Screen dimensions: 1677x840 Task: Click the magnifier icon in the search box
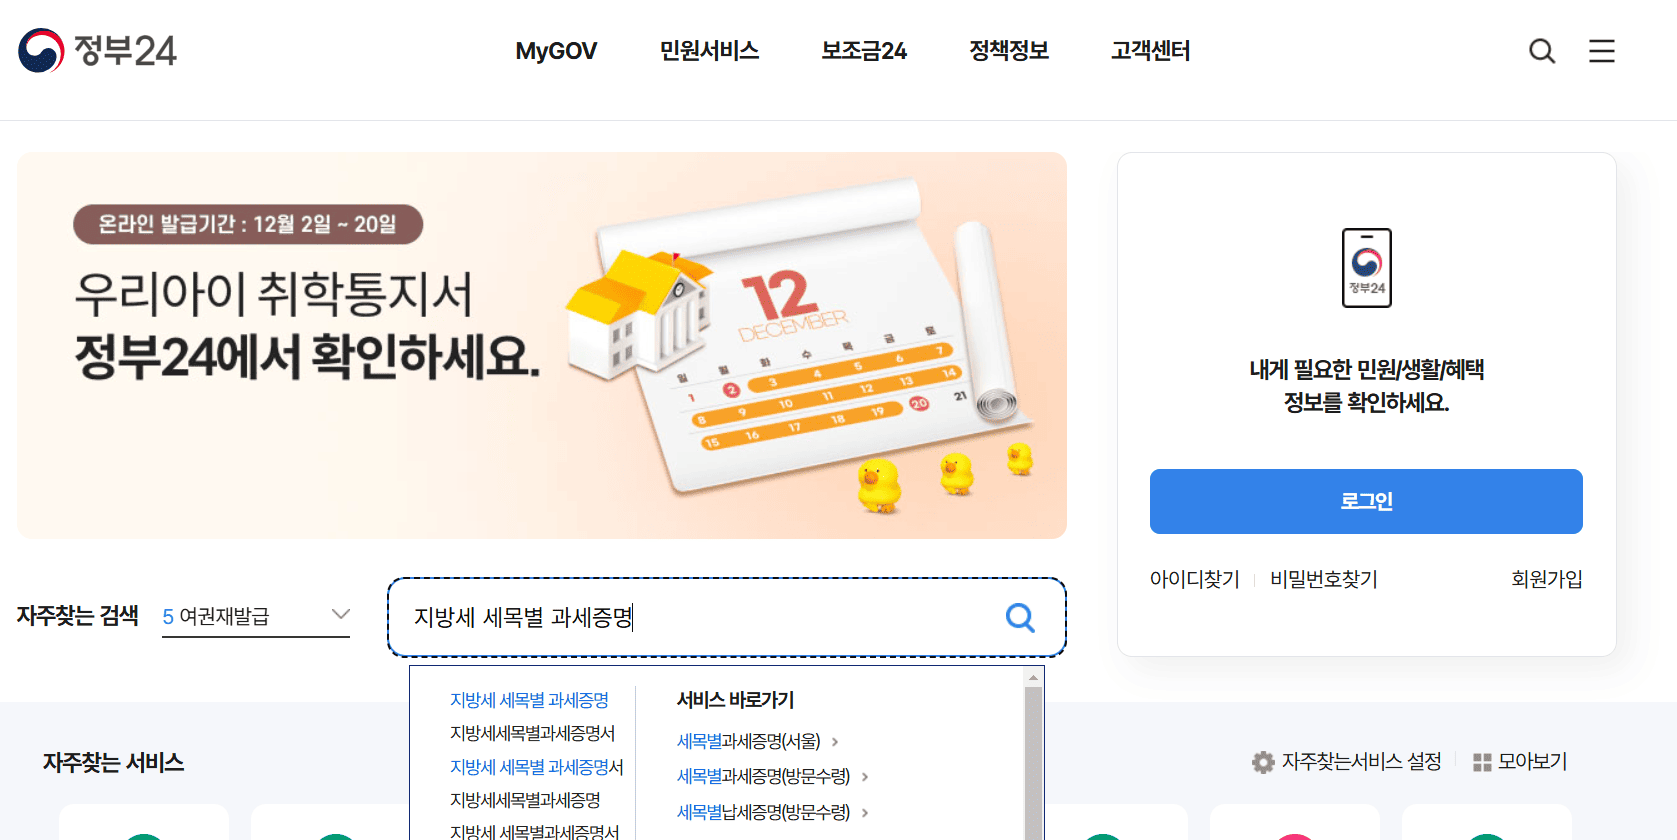(1020, 617)
